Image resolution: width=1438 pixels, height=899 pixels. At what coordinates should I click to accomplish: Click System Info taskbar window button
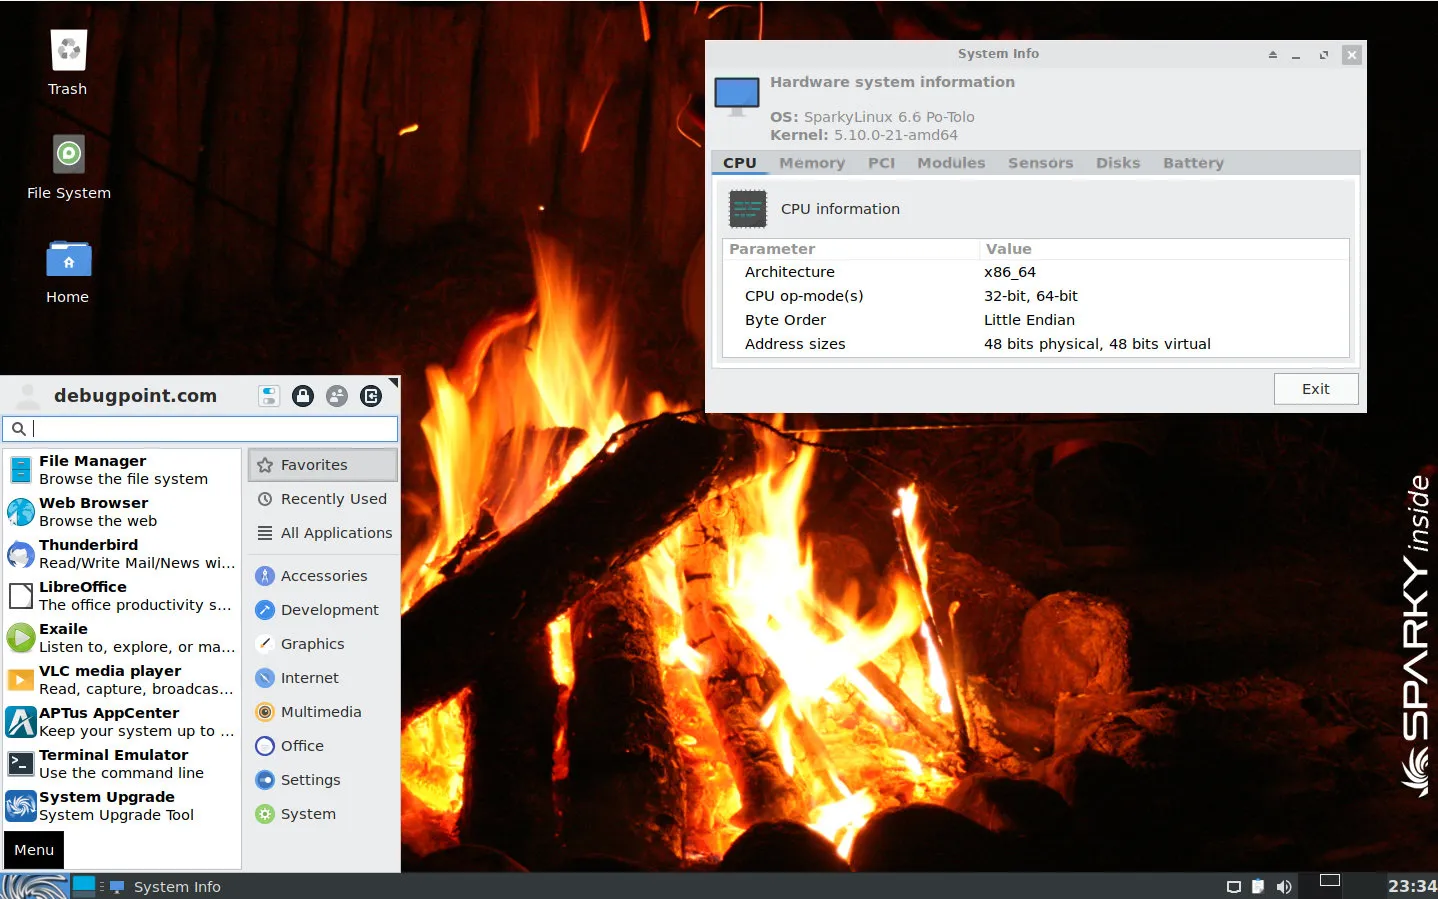pos(166,887)
